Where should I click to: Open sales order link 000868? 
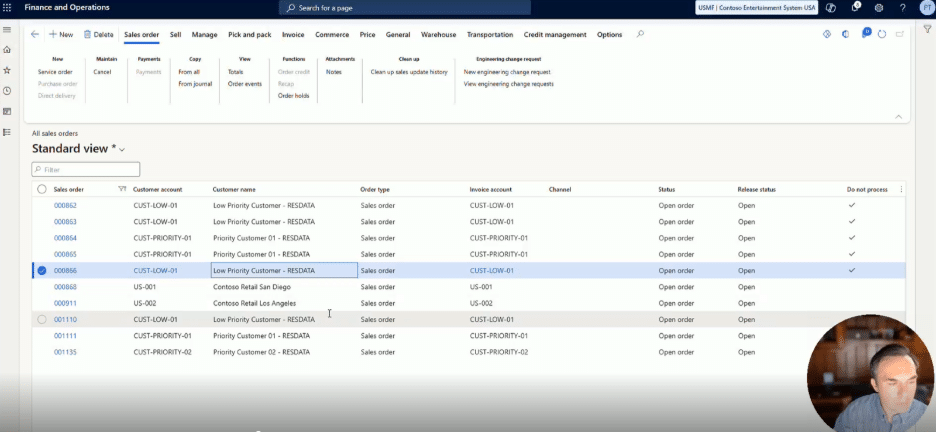click(x=65, y=287)
